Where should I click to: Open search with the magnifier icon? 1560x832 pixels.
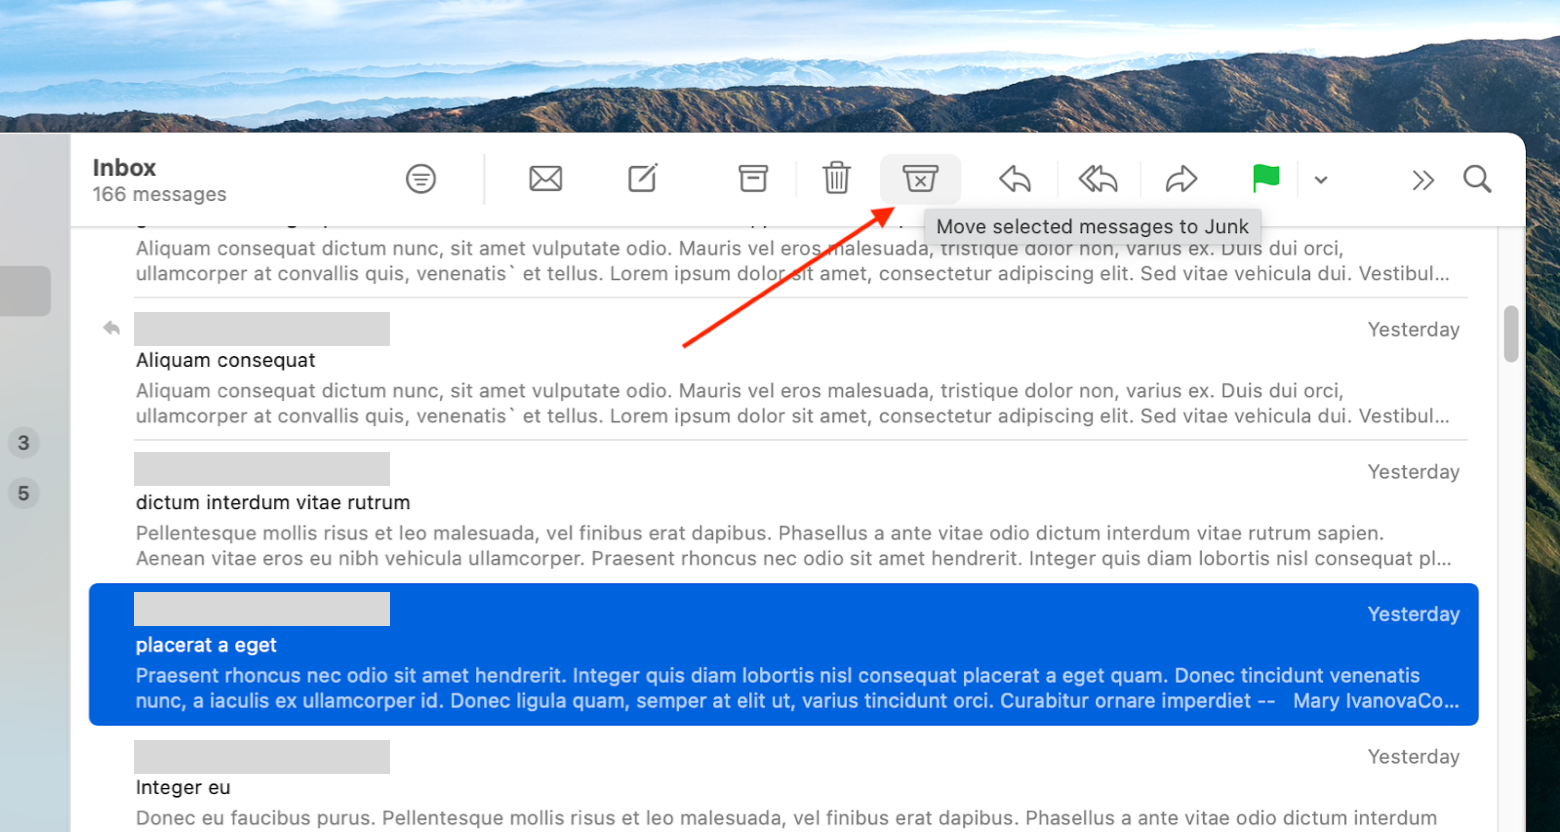(x=1476, y=179)
